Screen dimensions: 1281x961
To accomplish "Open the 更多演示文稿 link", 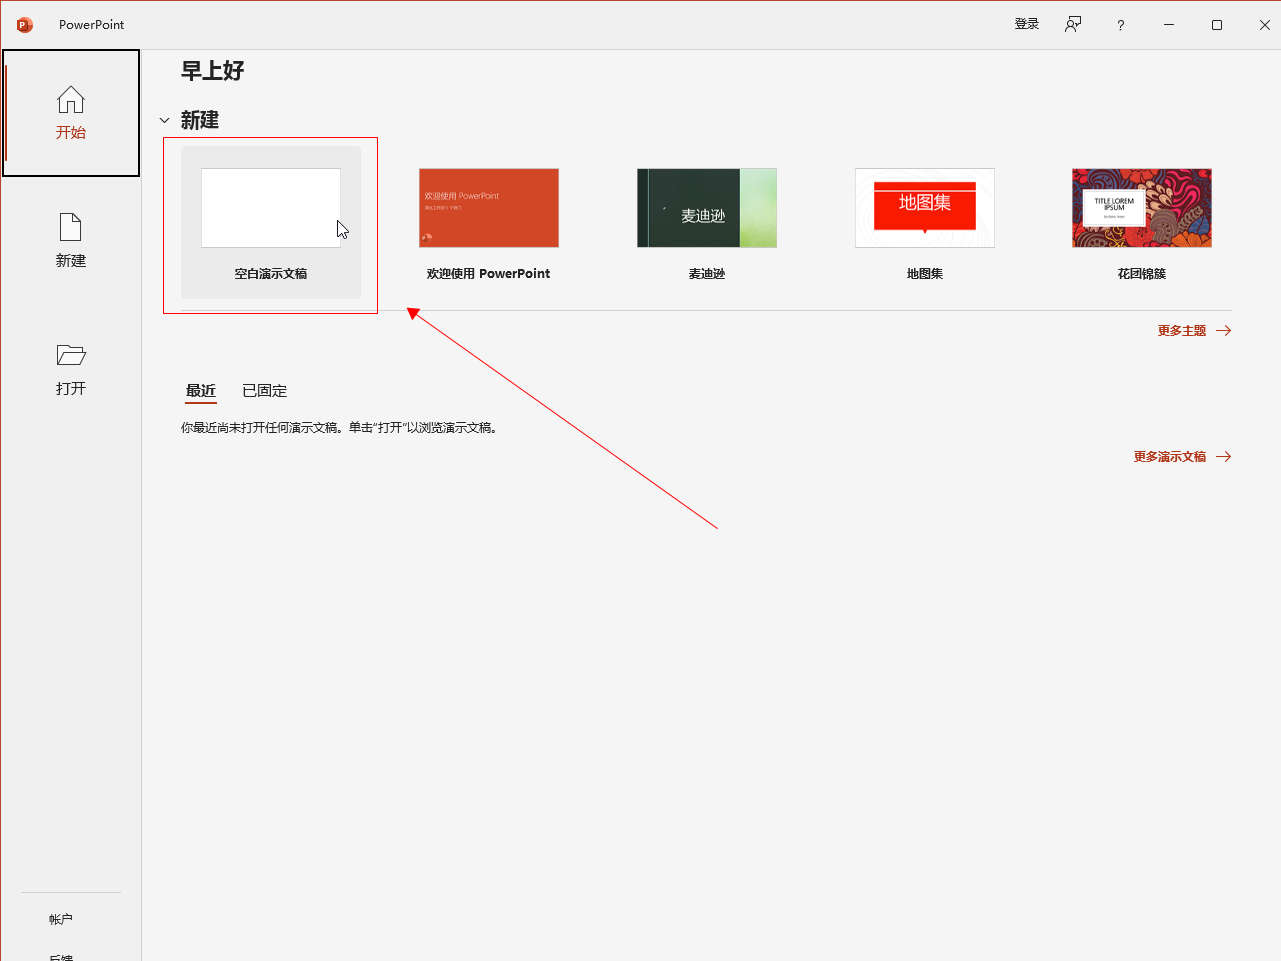I will 1169,457.
